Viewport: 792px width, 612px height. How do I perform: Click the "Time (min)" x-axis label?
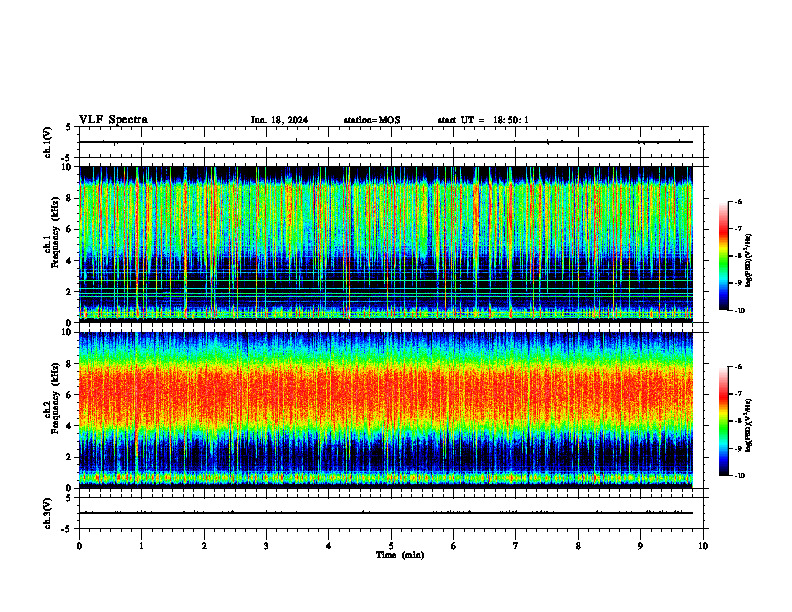400,555
